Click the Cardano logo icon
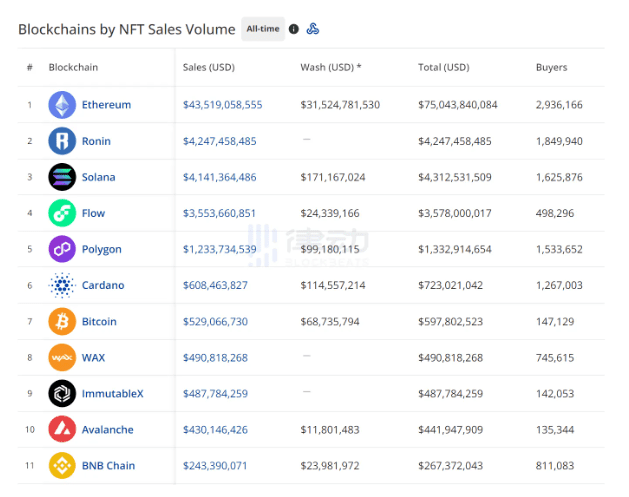The width and height of the screenshot is (629, 497). 62,285
